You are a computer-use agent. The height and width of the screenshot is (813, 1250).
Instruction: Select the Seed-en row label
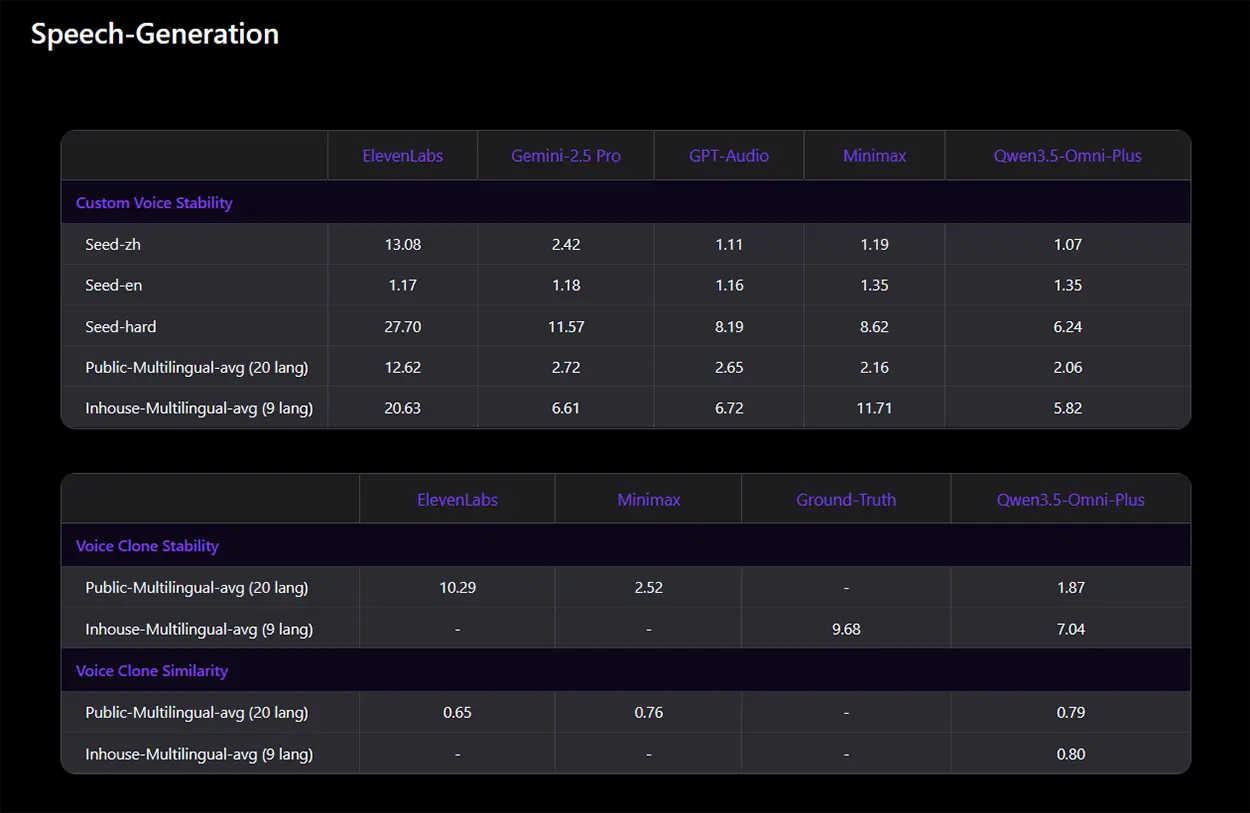coord(113,286)
